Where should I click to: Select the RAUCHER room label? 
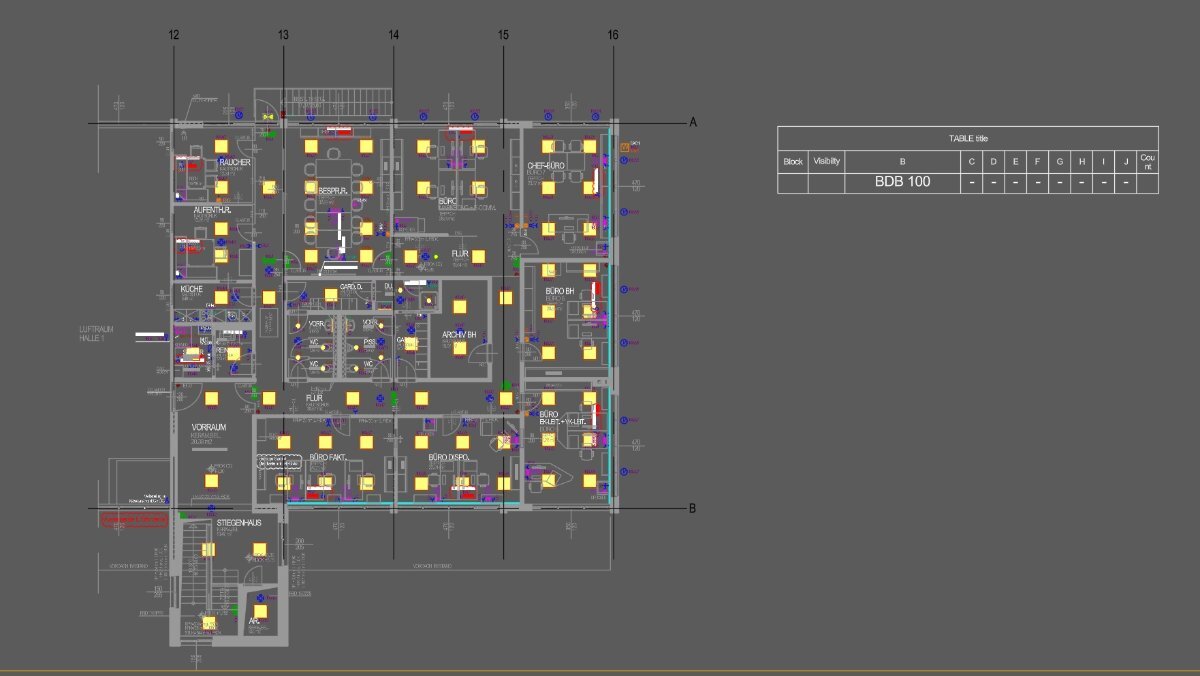point(235,162)
